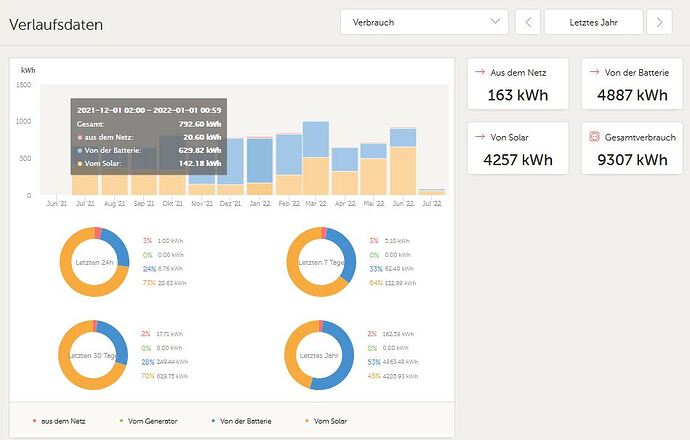Click the Feb '22 bar in chart

pos(289,164)
